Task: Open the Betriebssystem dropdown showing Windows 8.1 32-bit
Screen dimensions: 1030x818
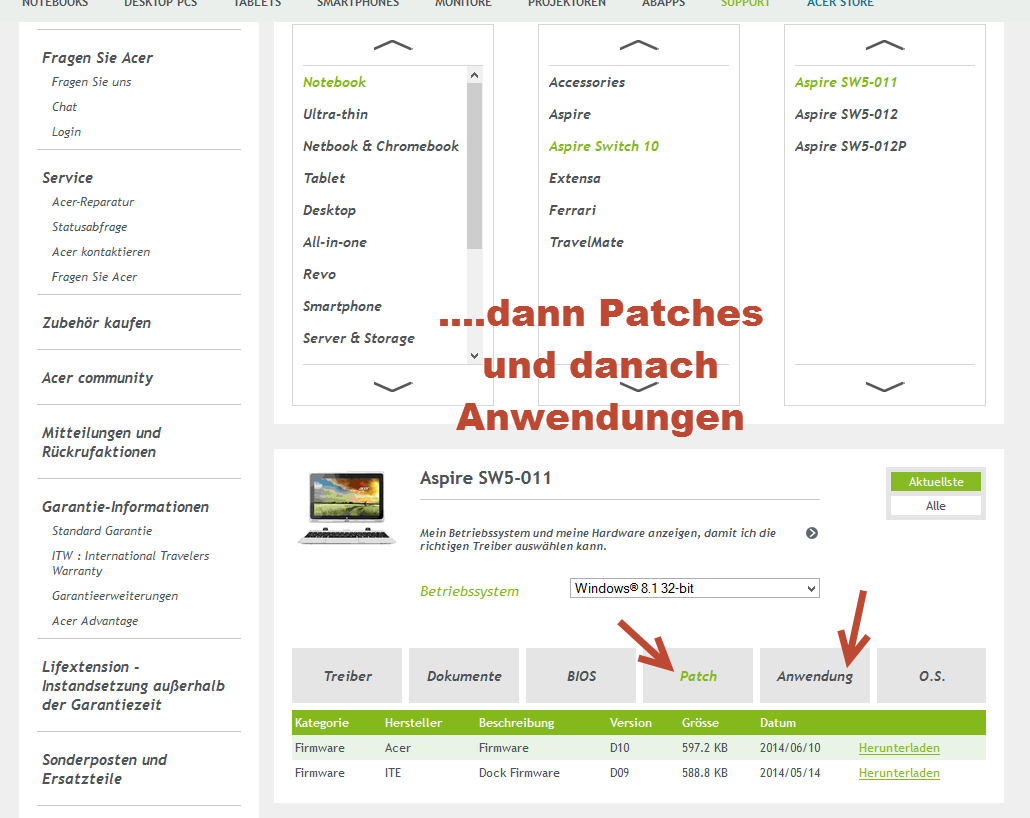Action: (694, 588)
